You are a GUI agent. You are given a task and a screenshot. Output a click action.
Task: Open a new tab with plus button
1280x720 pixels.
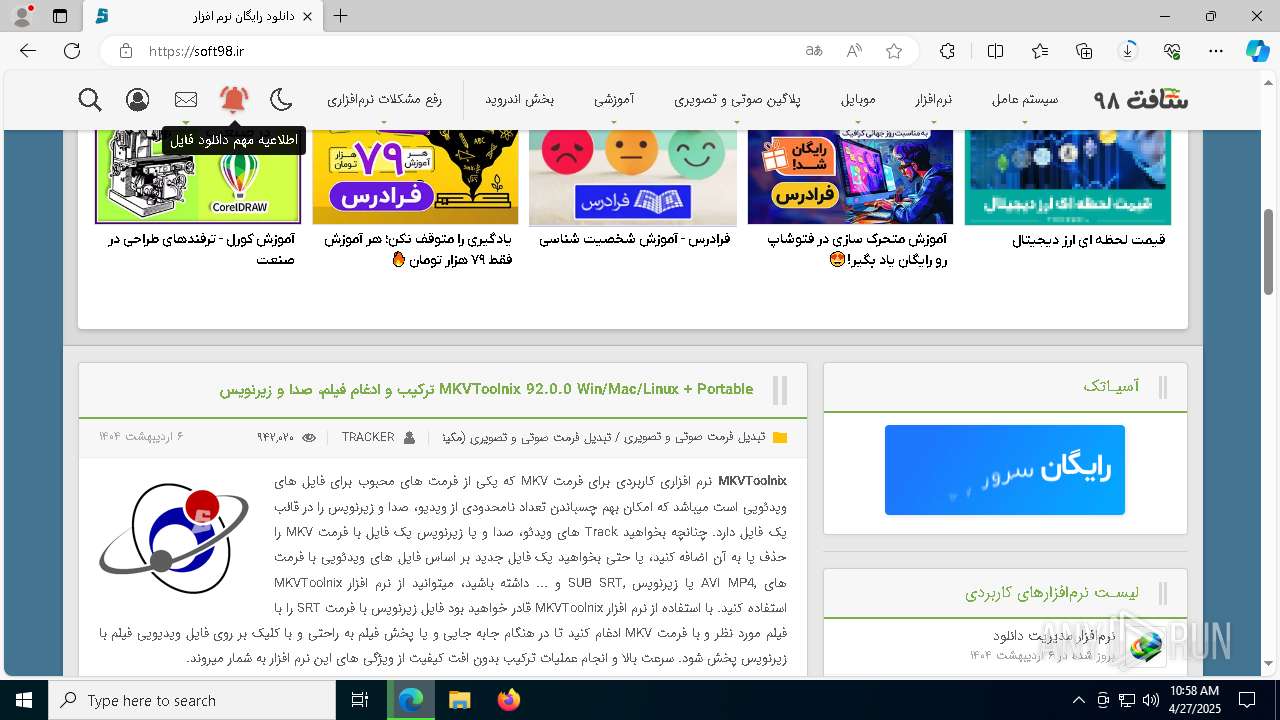341,16
